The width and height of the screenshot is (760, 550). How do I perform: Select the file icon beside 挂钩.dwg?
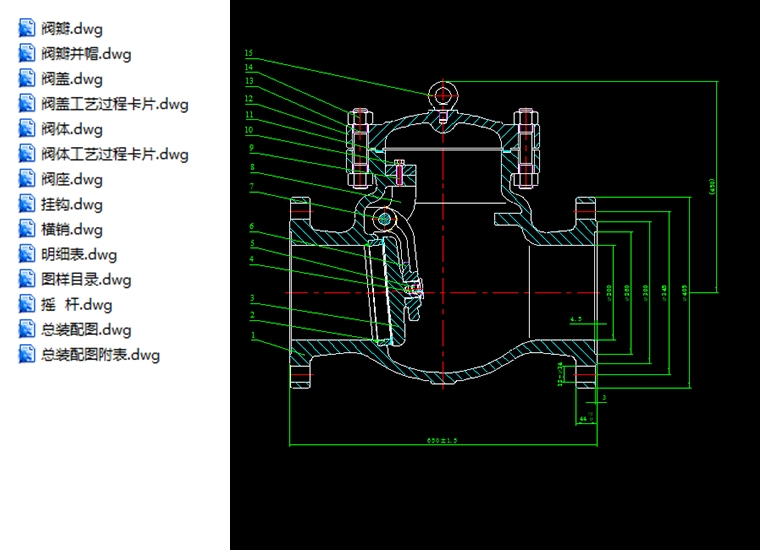click(x=27, y=204)
